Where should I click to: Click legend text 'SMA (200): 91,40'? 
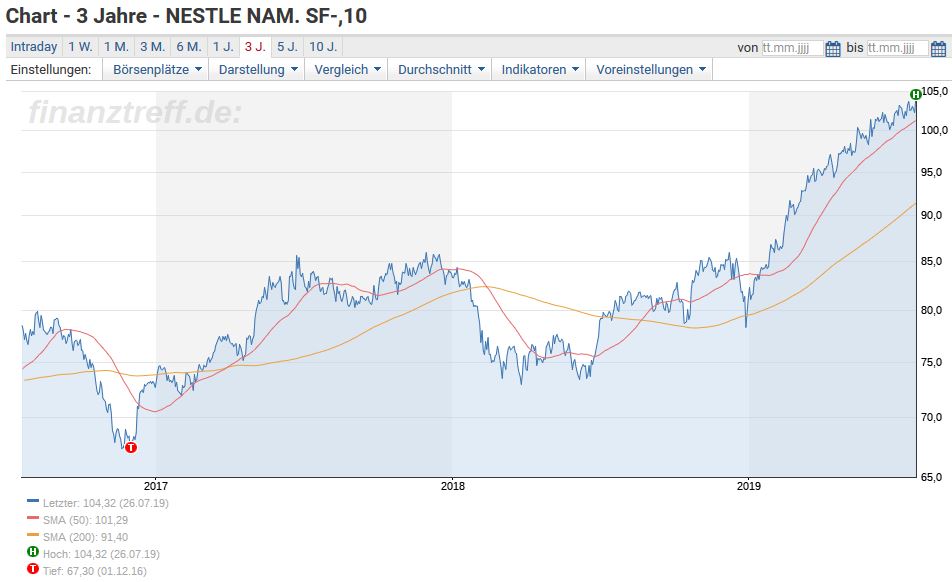(86, 537)
